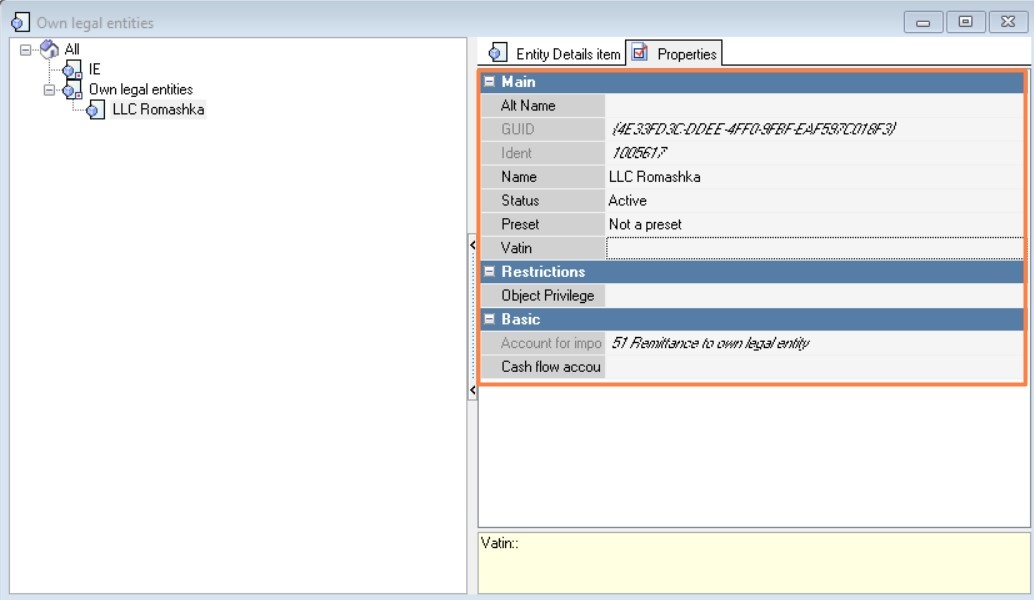
Task: Click the window title bar entity icon
Action: click(x=20, y=22)
